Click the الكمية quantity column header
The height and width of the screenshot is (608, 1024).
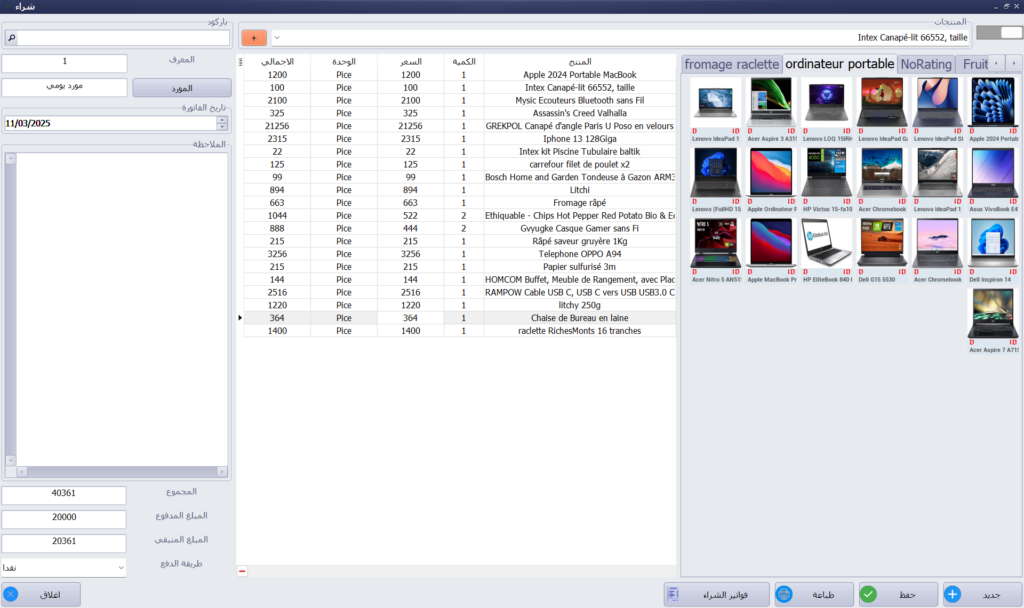pyautogui.click(x=464, y=61)
